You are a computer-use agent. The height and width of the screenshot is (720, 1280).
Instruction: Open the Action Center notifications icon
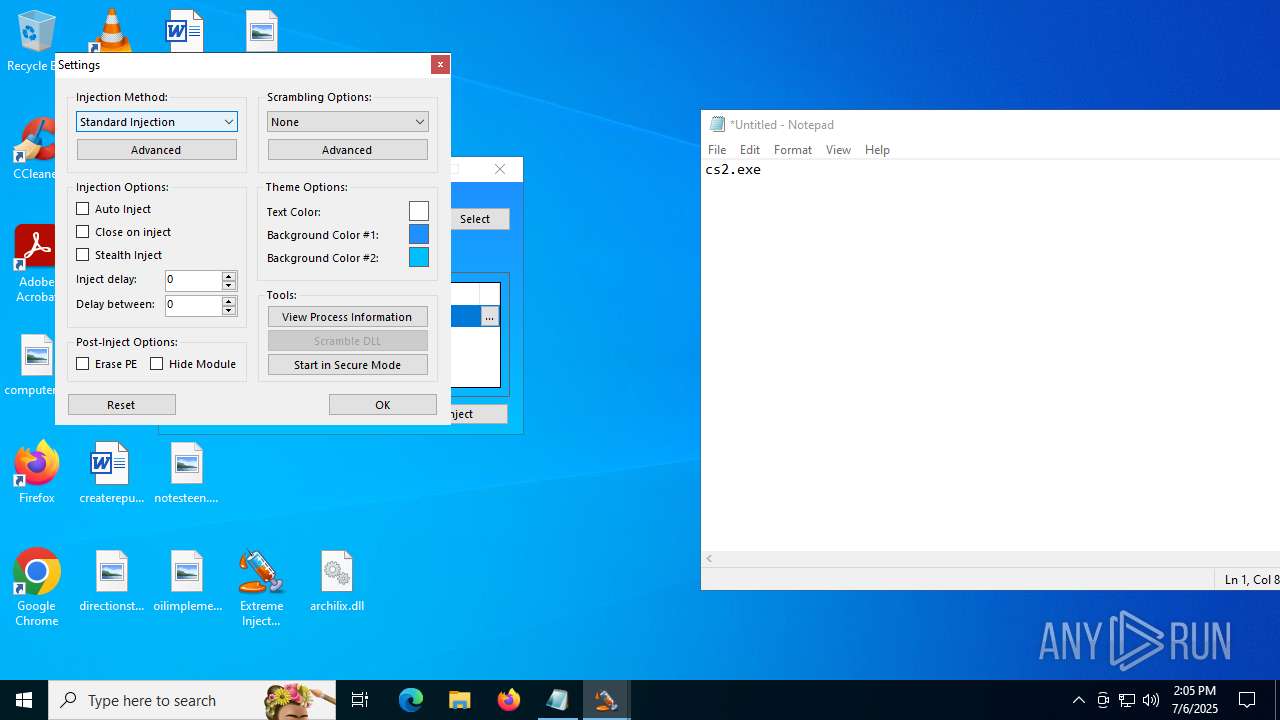pos(1247,700)
